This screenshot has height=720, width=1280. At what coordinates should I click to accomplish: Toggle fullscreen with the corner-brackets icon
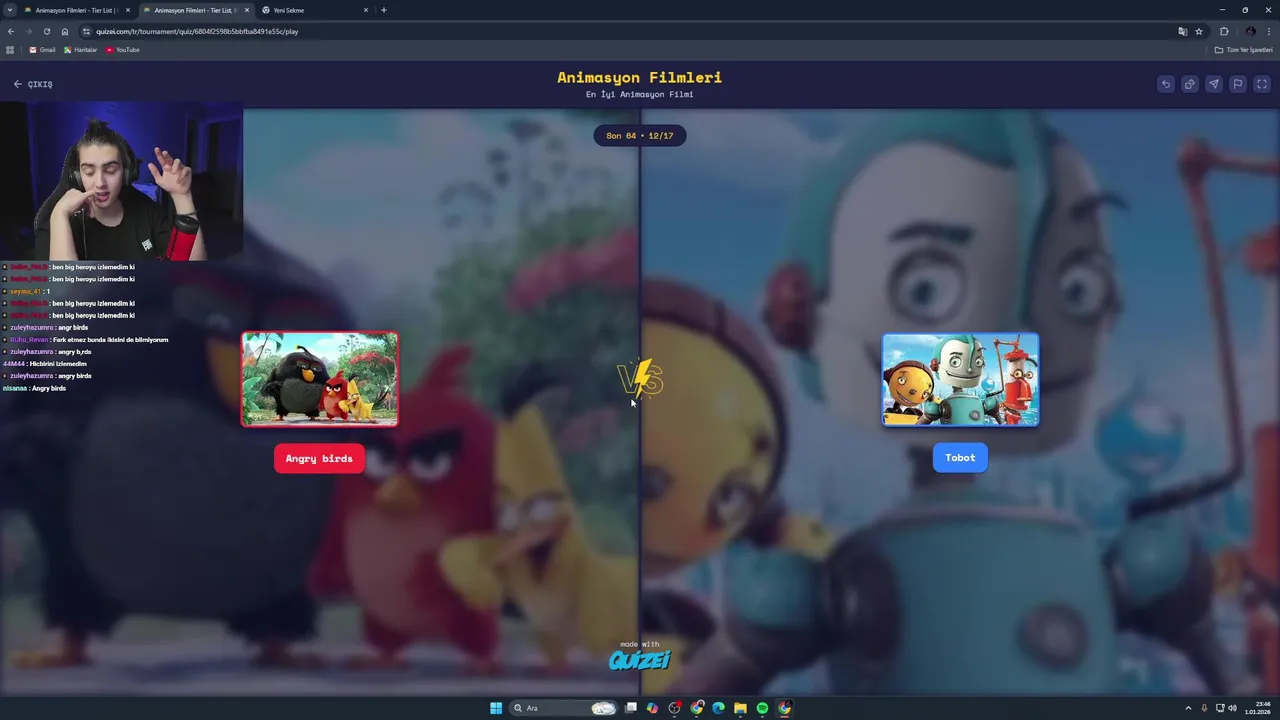(1261, 84)
